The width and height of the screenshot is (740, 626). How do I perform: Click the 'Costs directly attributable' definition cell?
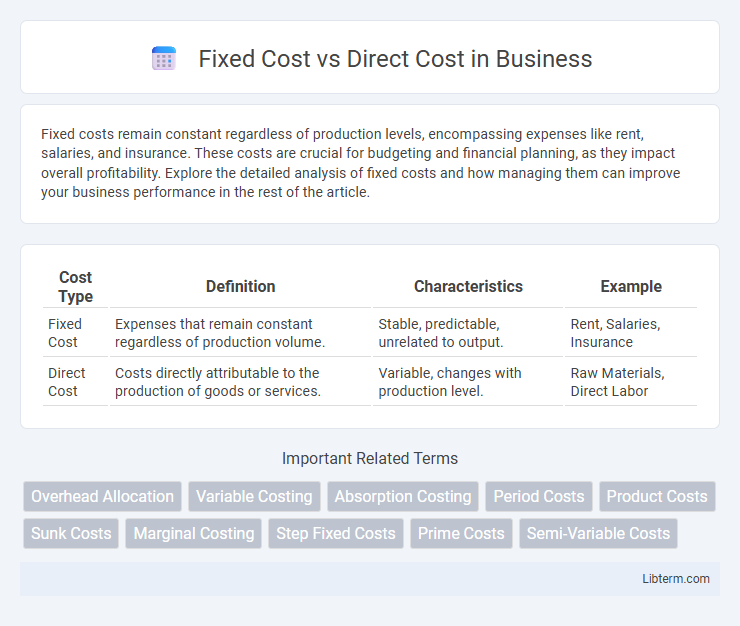click(240, 382)
